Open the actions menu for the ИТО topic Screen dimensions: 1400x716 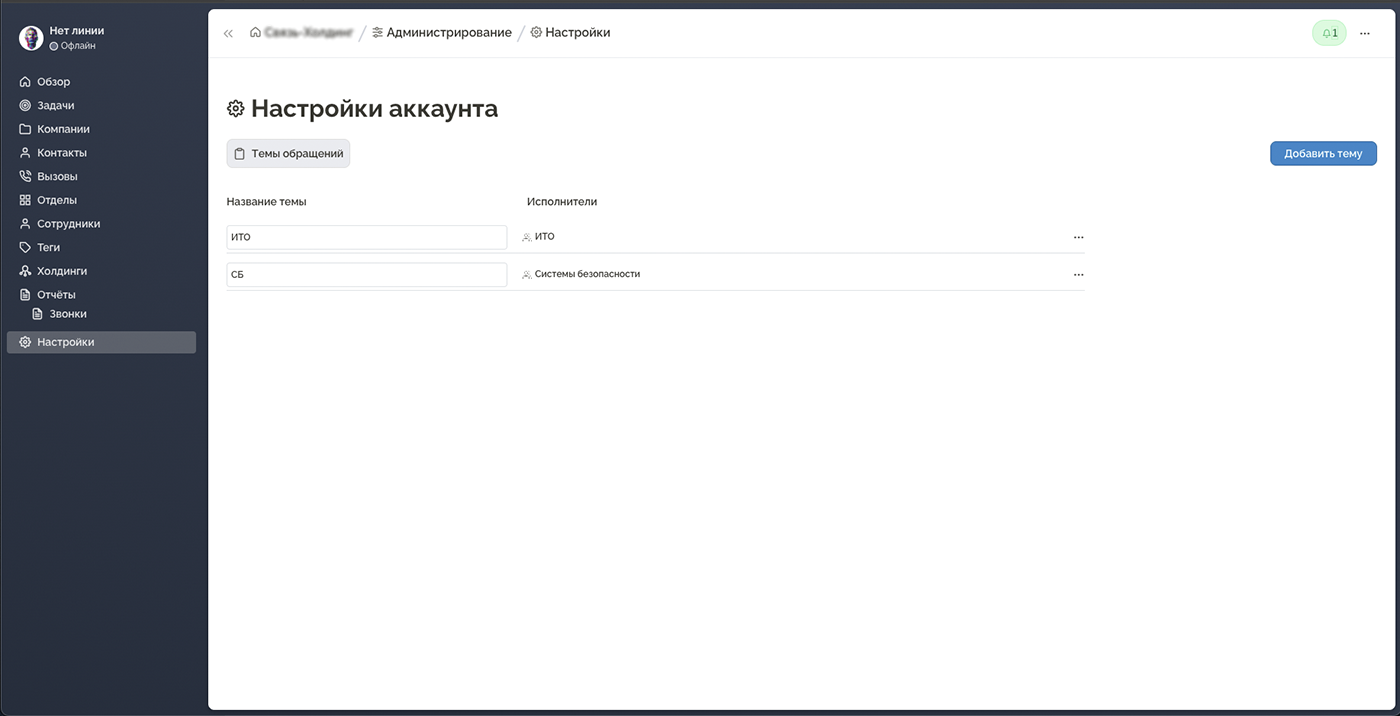point(1078,237)
